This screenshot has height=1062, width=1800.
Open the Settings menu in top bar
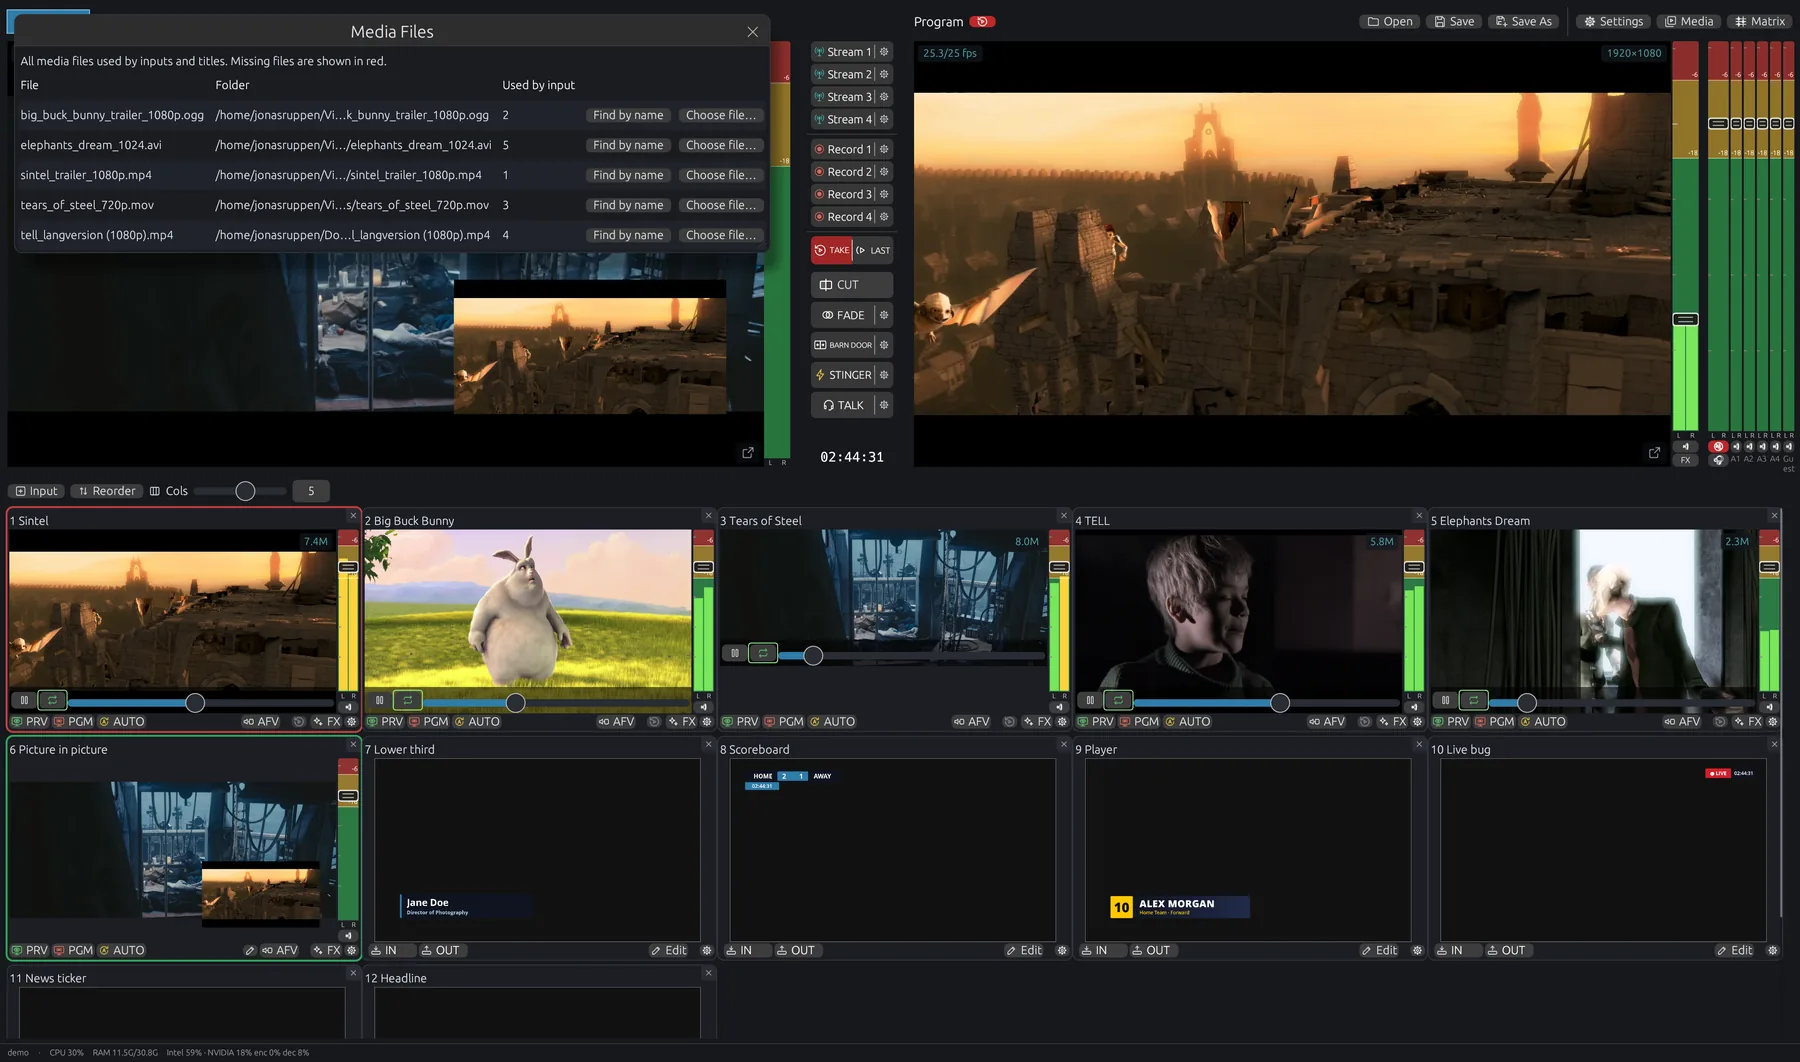point(1613,21)
